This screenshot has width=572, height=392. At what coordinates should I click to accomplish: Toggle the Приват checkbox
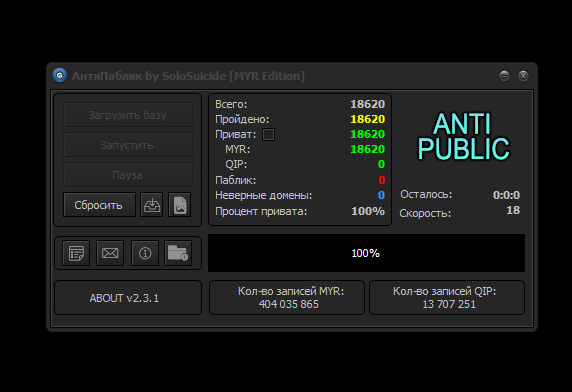tap(268, 135)
